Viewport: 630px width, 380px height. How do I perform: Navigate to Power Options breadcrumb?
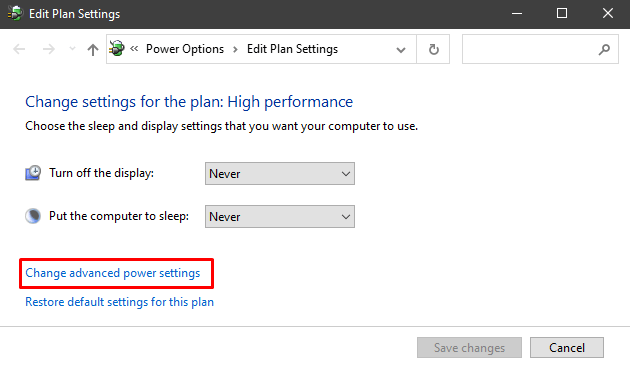pyautogui.click(x=185, y=49)
